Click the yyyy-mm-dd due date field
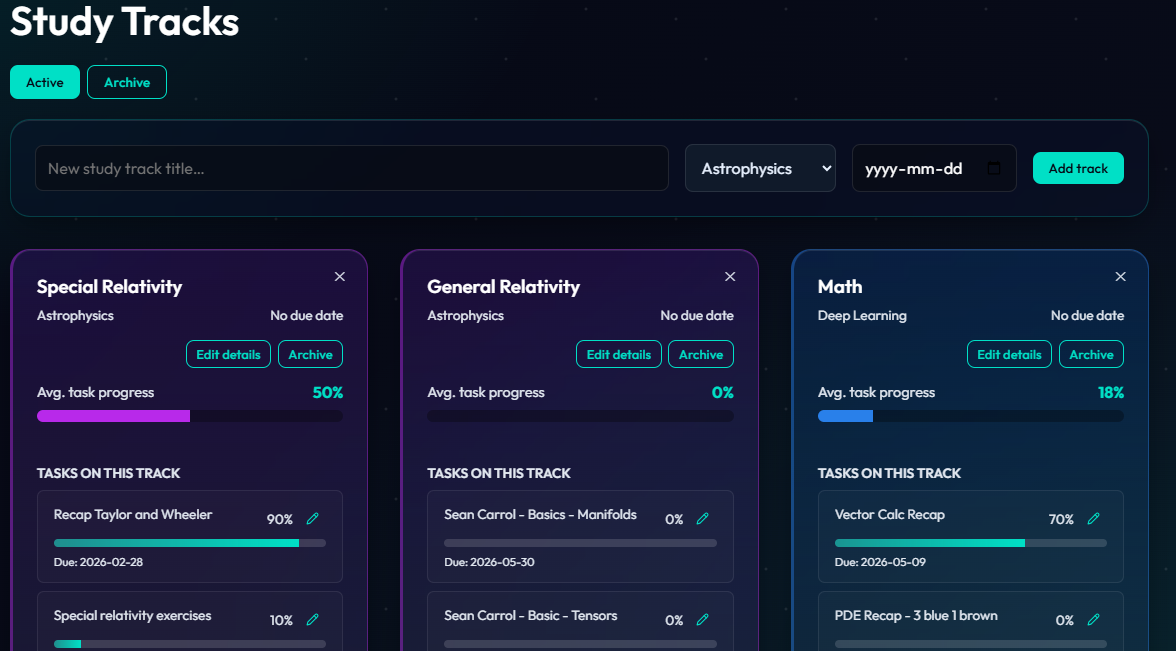The image size is (1176, 651). pyautogui.click(x=934, y=168)
